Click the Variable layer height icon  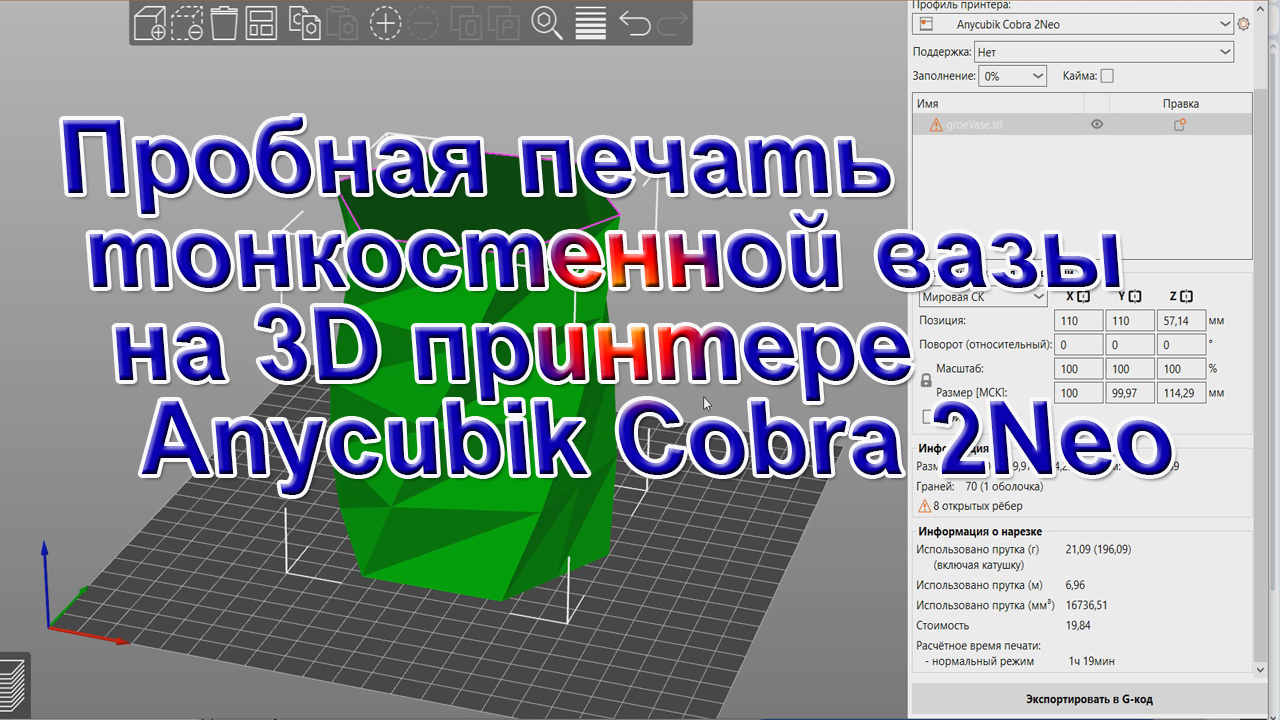pyautogui.click(x=590, y=23)
